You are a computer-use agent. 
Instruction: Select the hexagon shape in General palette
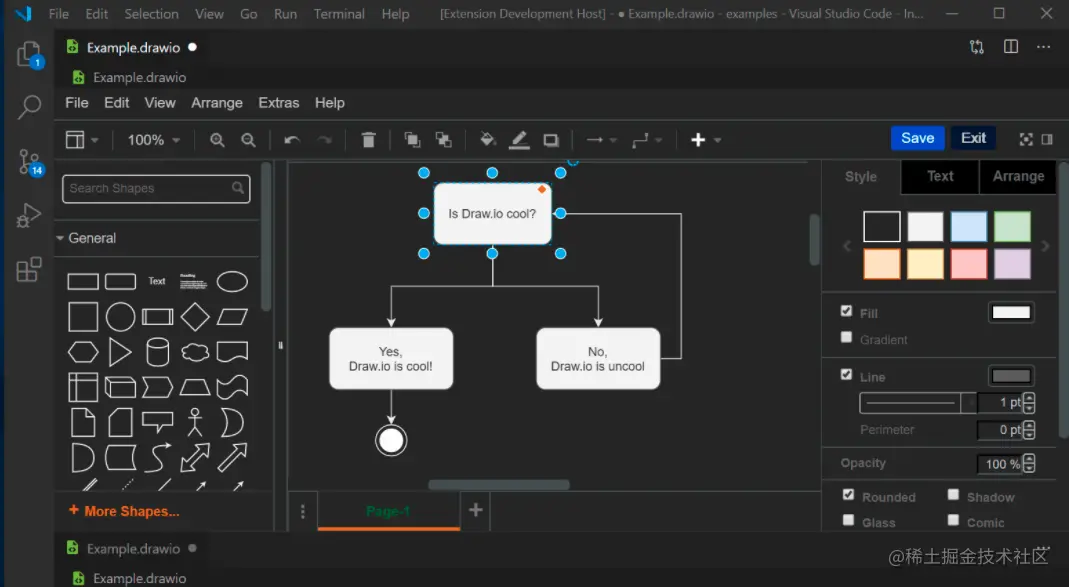(x=83, y=352)
